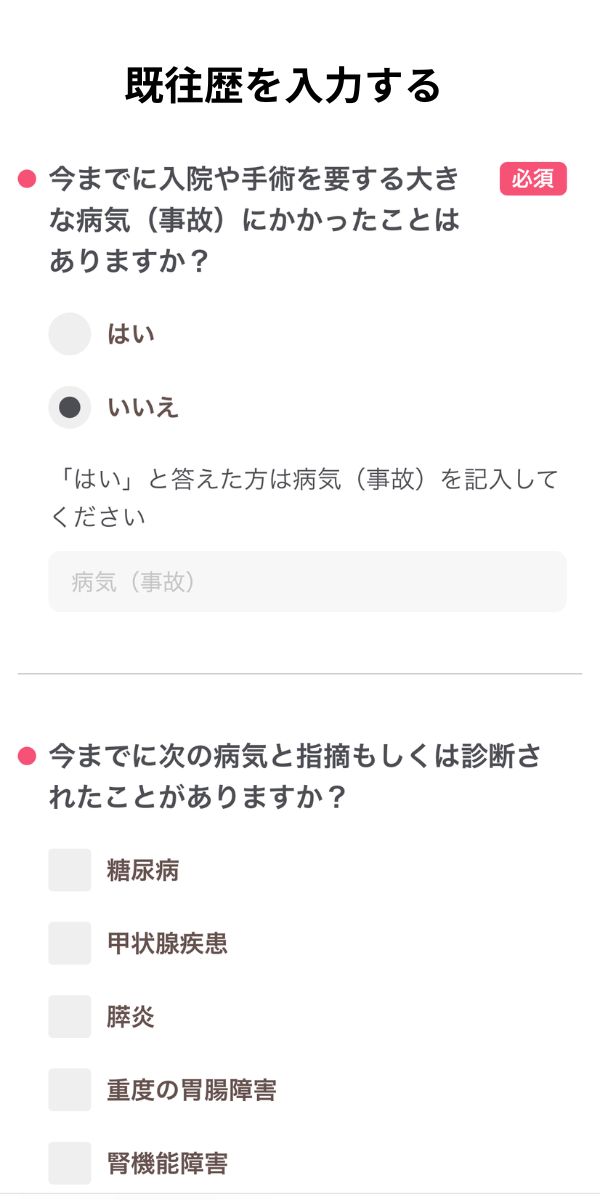The width and height of the screenshot is (600, 1200).
Task: Select the いいえ radio button
Action: [x=70, y=408]
